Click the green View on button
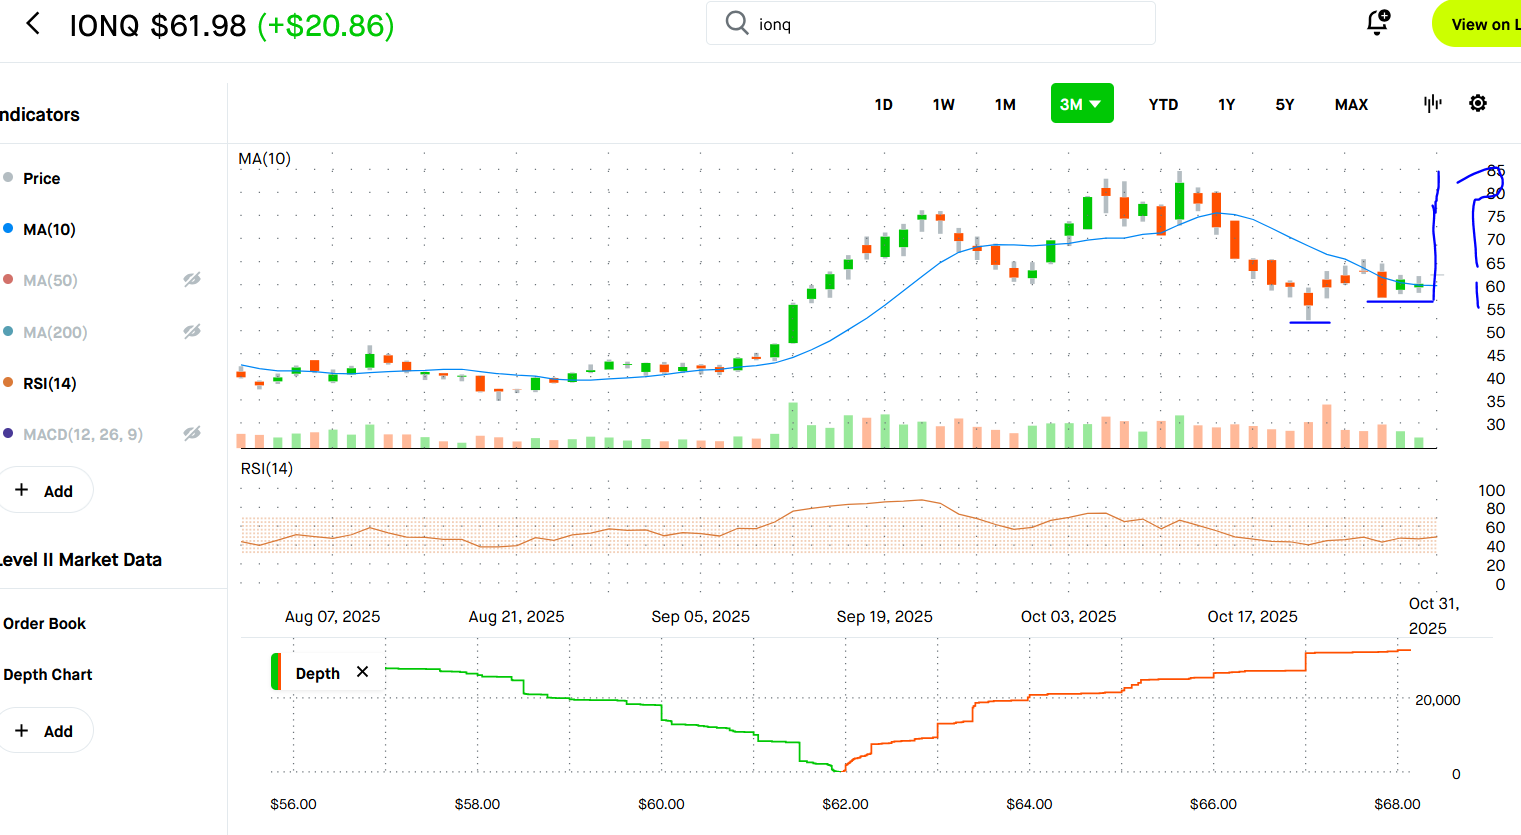Viewport: 1521px width, 835px height. click(x=1477, y=24)
